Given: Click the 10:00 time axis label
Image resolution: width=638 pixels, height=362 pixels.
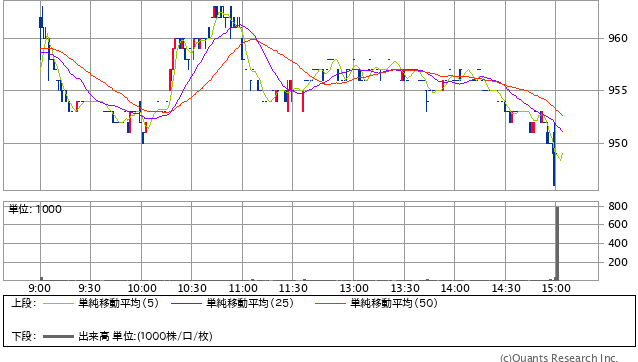Looking at the screenshot, I should [142, 288].
